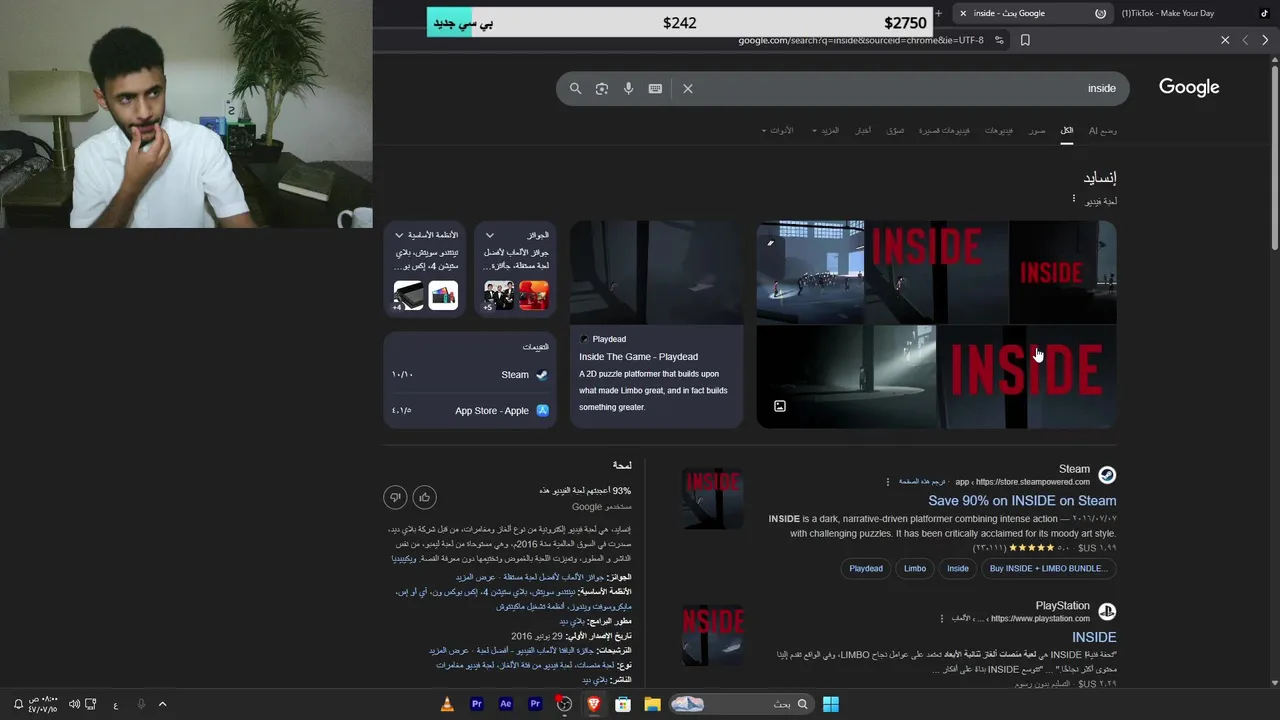Image resolution: width=1280 pixels, height=720 pixels.
Task: Open the Windows Start menu
Action: point(831,704)
